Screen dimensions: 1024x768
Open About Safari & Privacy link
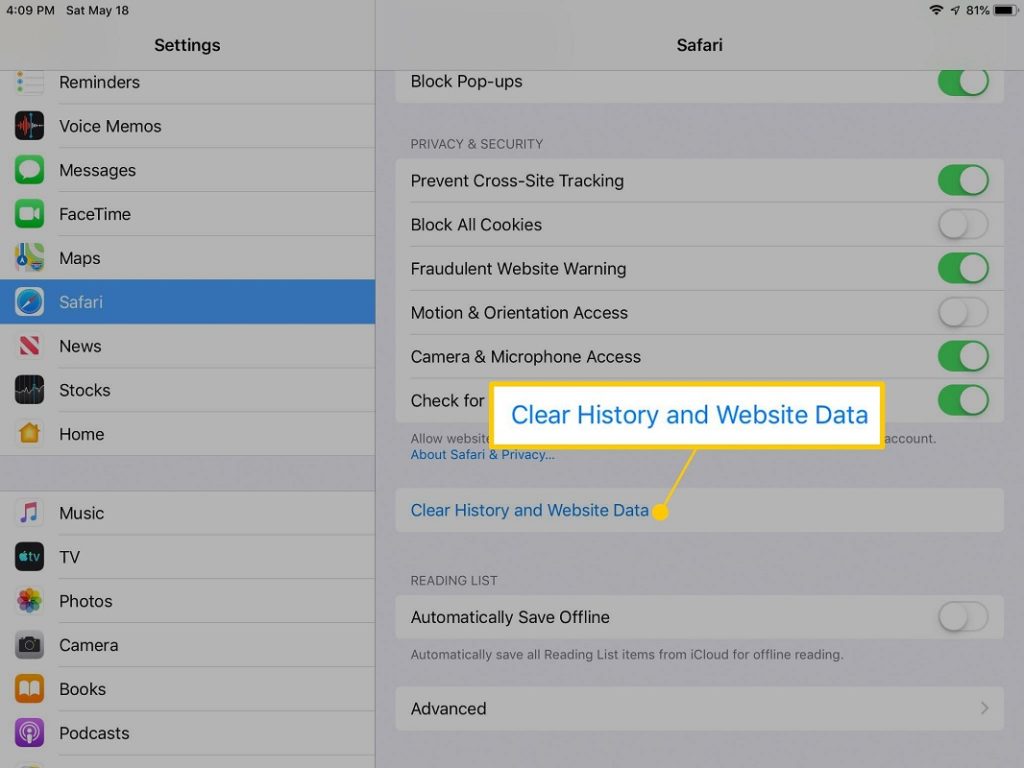(x=482, y=455)
